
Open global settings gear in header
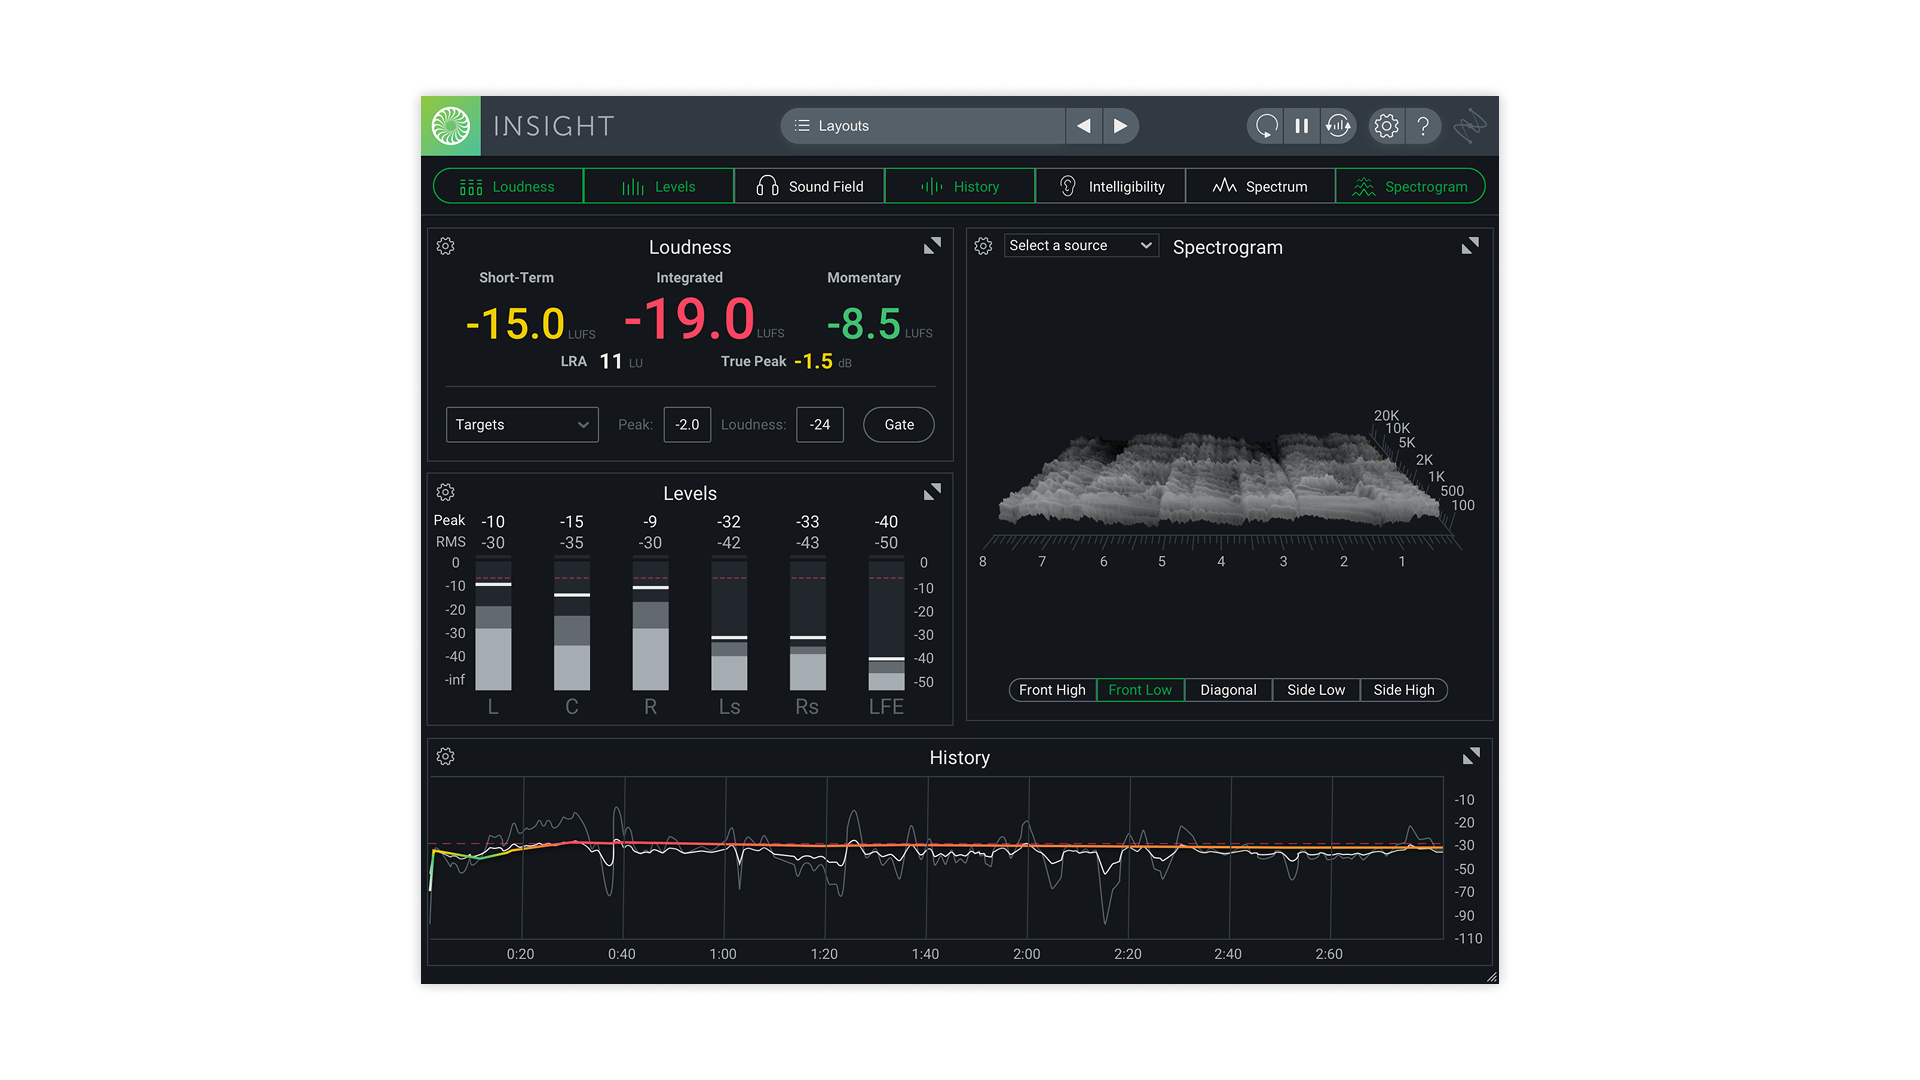point(1386,126)
